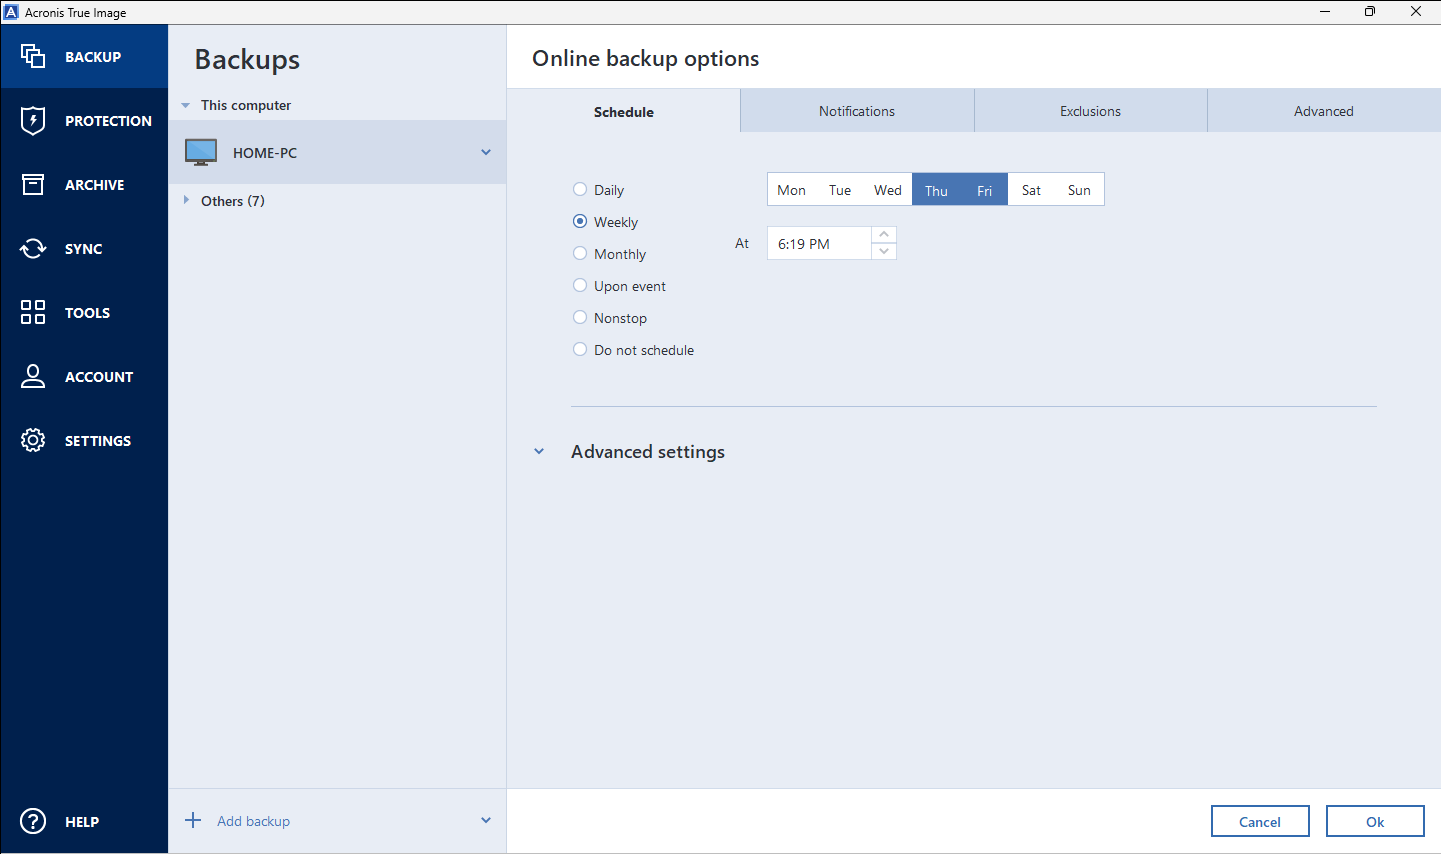Open the HOME-PC backup dropdown

tap(486, 152)
